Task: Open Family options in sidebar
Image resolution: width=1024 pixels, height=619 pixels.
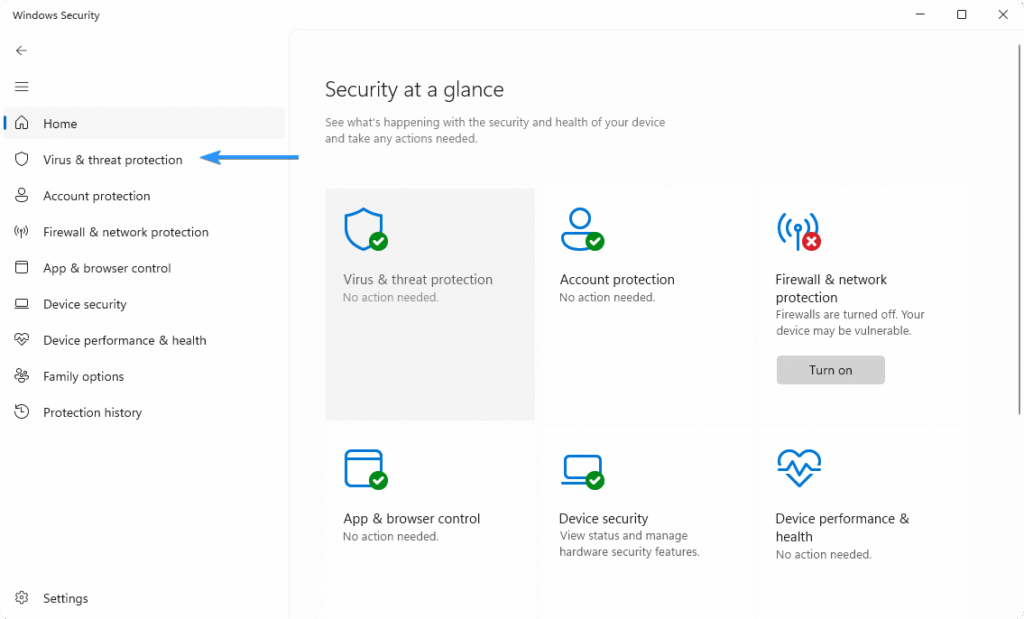Action: pyautogui.click(x=144, y=376)
